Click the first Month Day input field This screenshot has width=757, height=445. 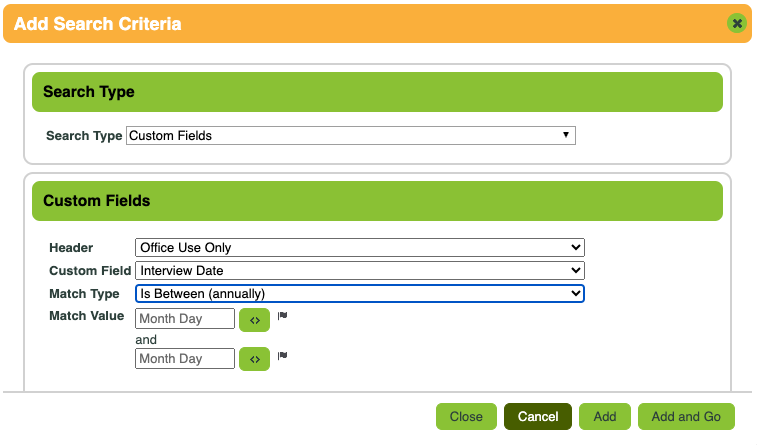point(185,319)
